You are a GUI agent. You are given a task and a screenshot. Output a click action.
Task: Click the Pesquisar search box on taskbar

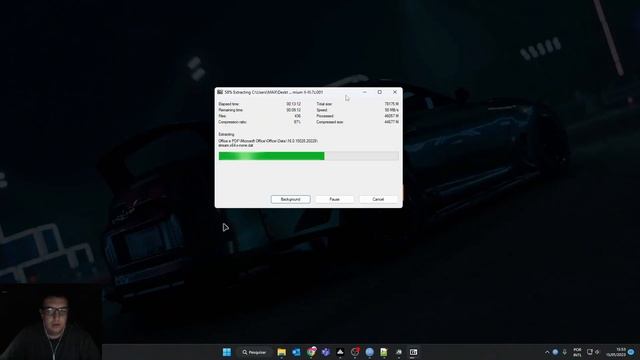(254, 352)
